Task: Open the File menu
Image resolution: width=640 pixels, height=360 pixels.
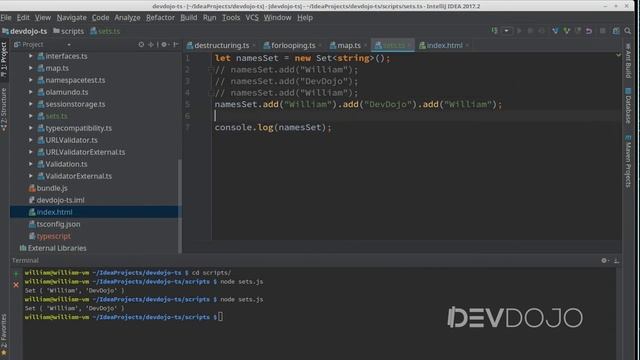Action: [6, 18]
